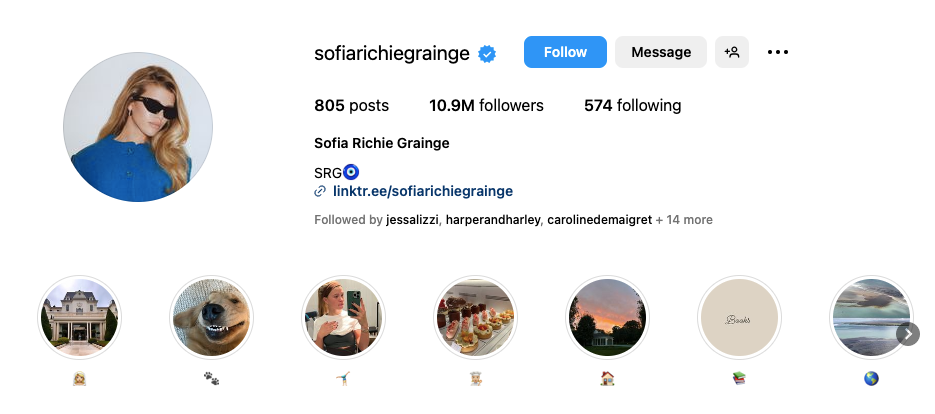The image size is (935, 414).
Task: View the 10.9M followers list
Action: (x=486, y=105)
